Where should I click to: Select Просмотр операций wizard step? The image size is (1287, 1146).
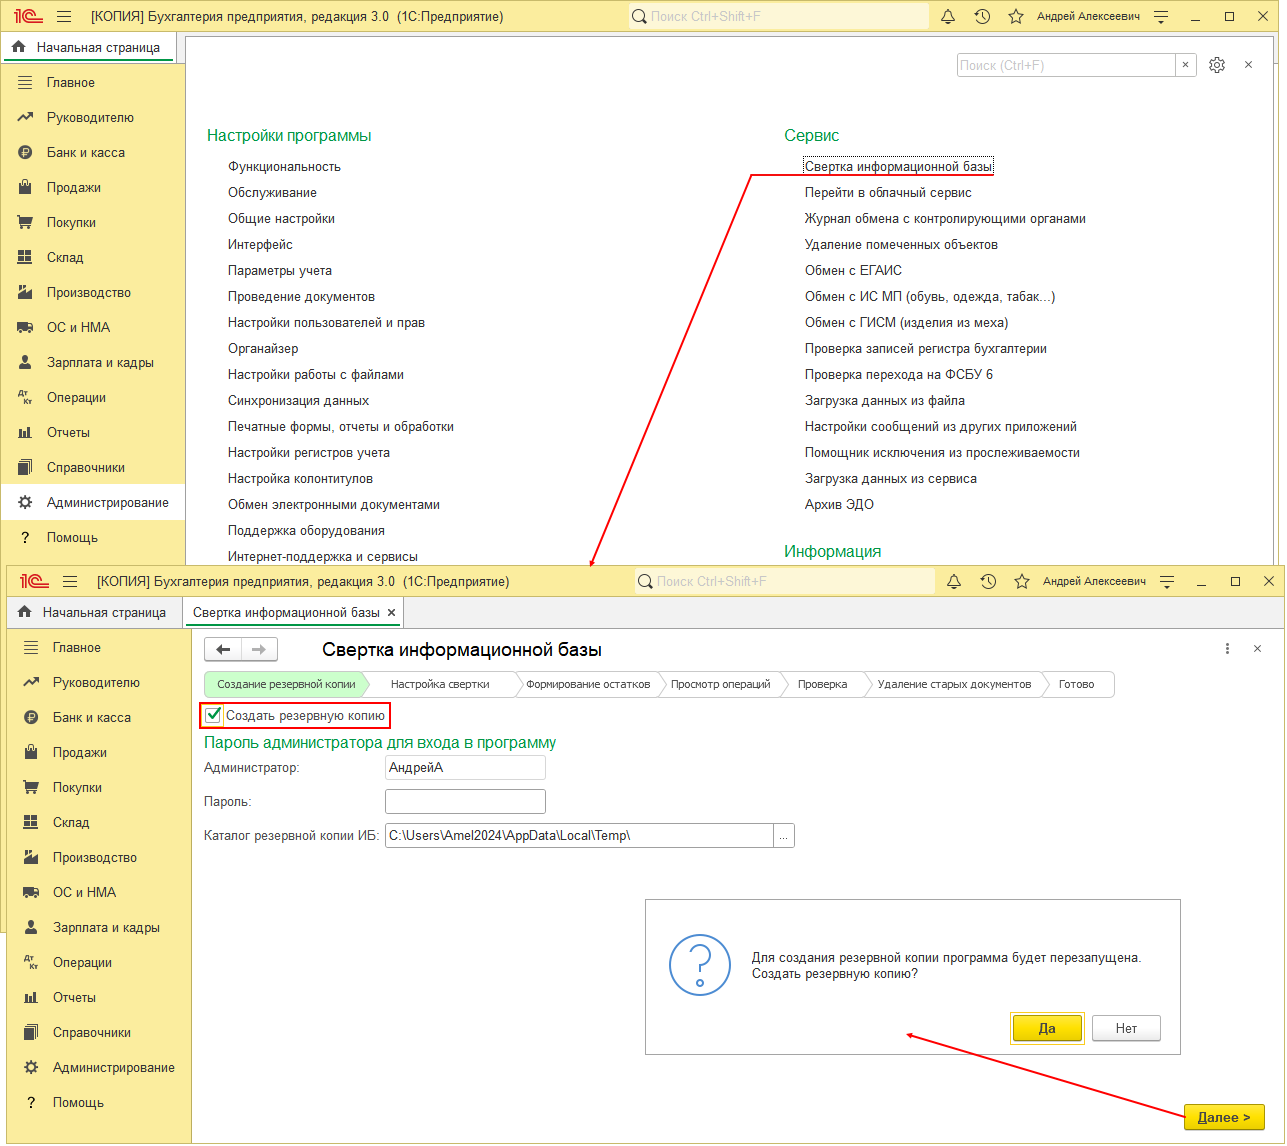click(720, 684)
